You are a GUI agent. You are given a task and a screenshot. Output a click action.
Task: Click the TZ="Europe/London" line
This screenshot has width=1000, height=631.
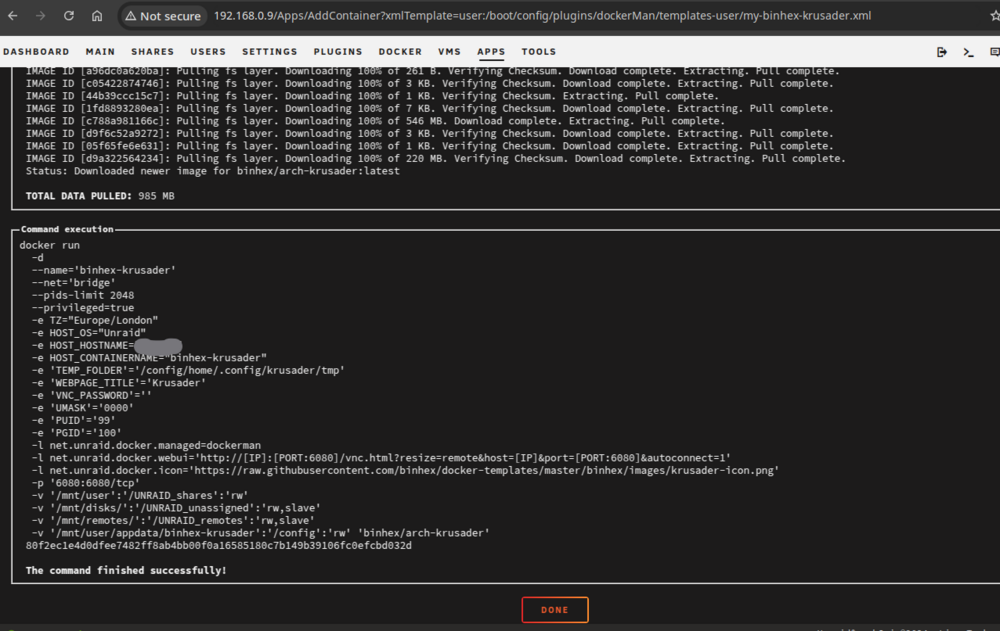click(x=94, y=320)
